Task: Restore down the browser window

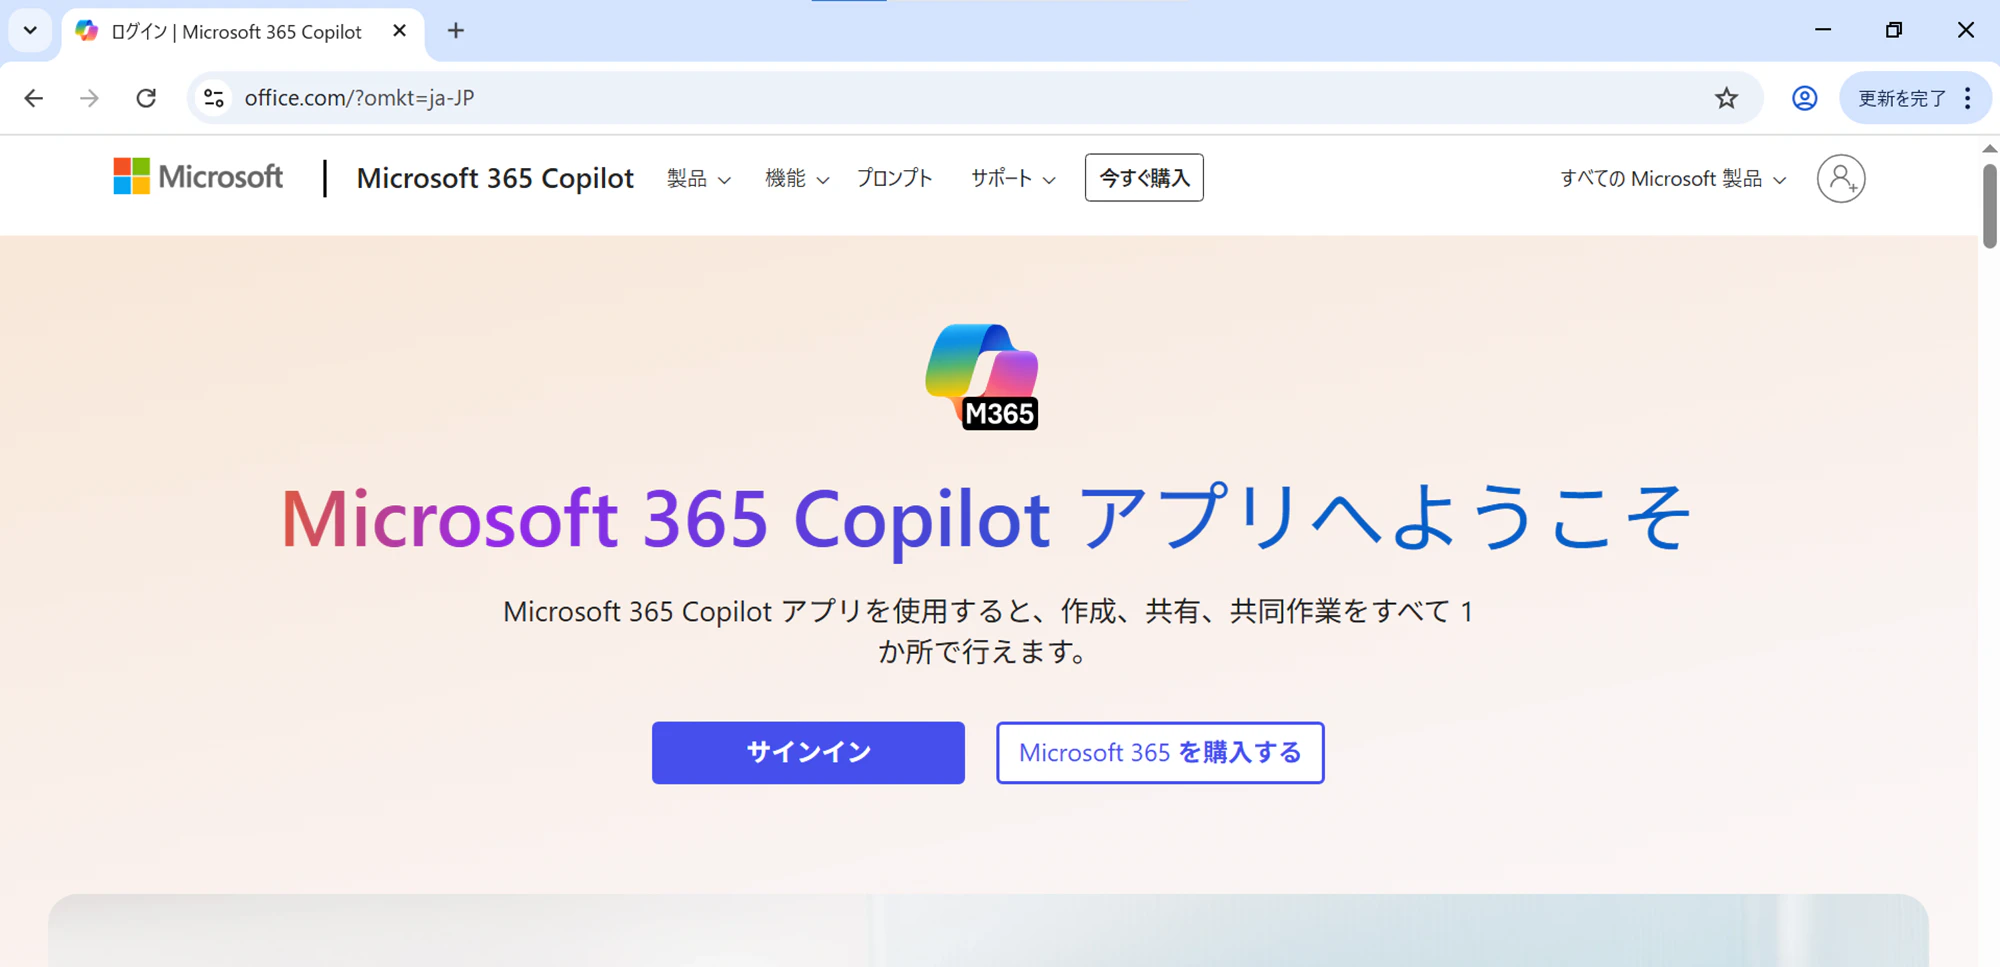Action: coord(1893,30)
